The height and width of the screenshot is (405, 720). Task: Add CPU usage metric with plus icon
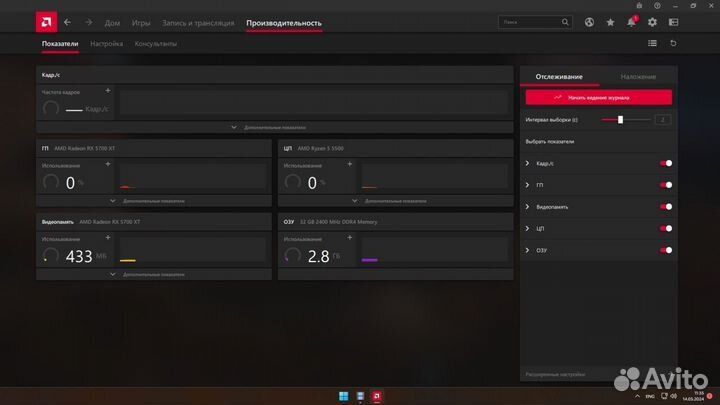349,164
